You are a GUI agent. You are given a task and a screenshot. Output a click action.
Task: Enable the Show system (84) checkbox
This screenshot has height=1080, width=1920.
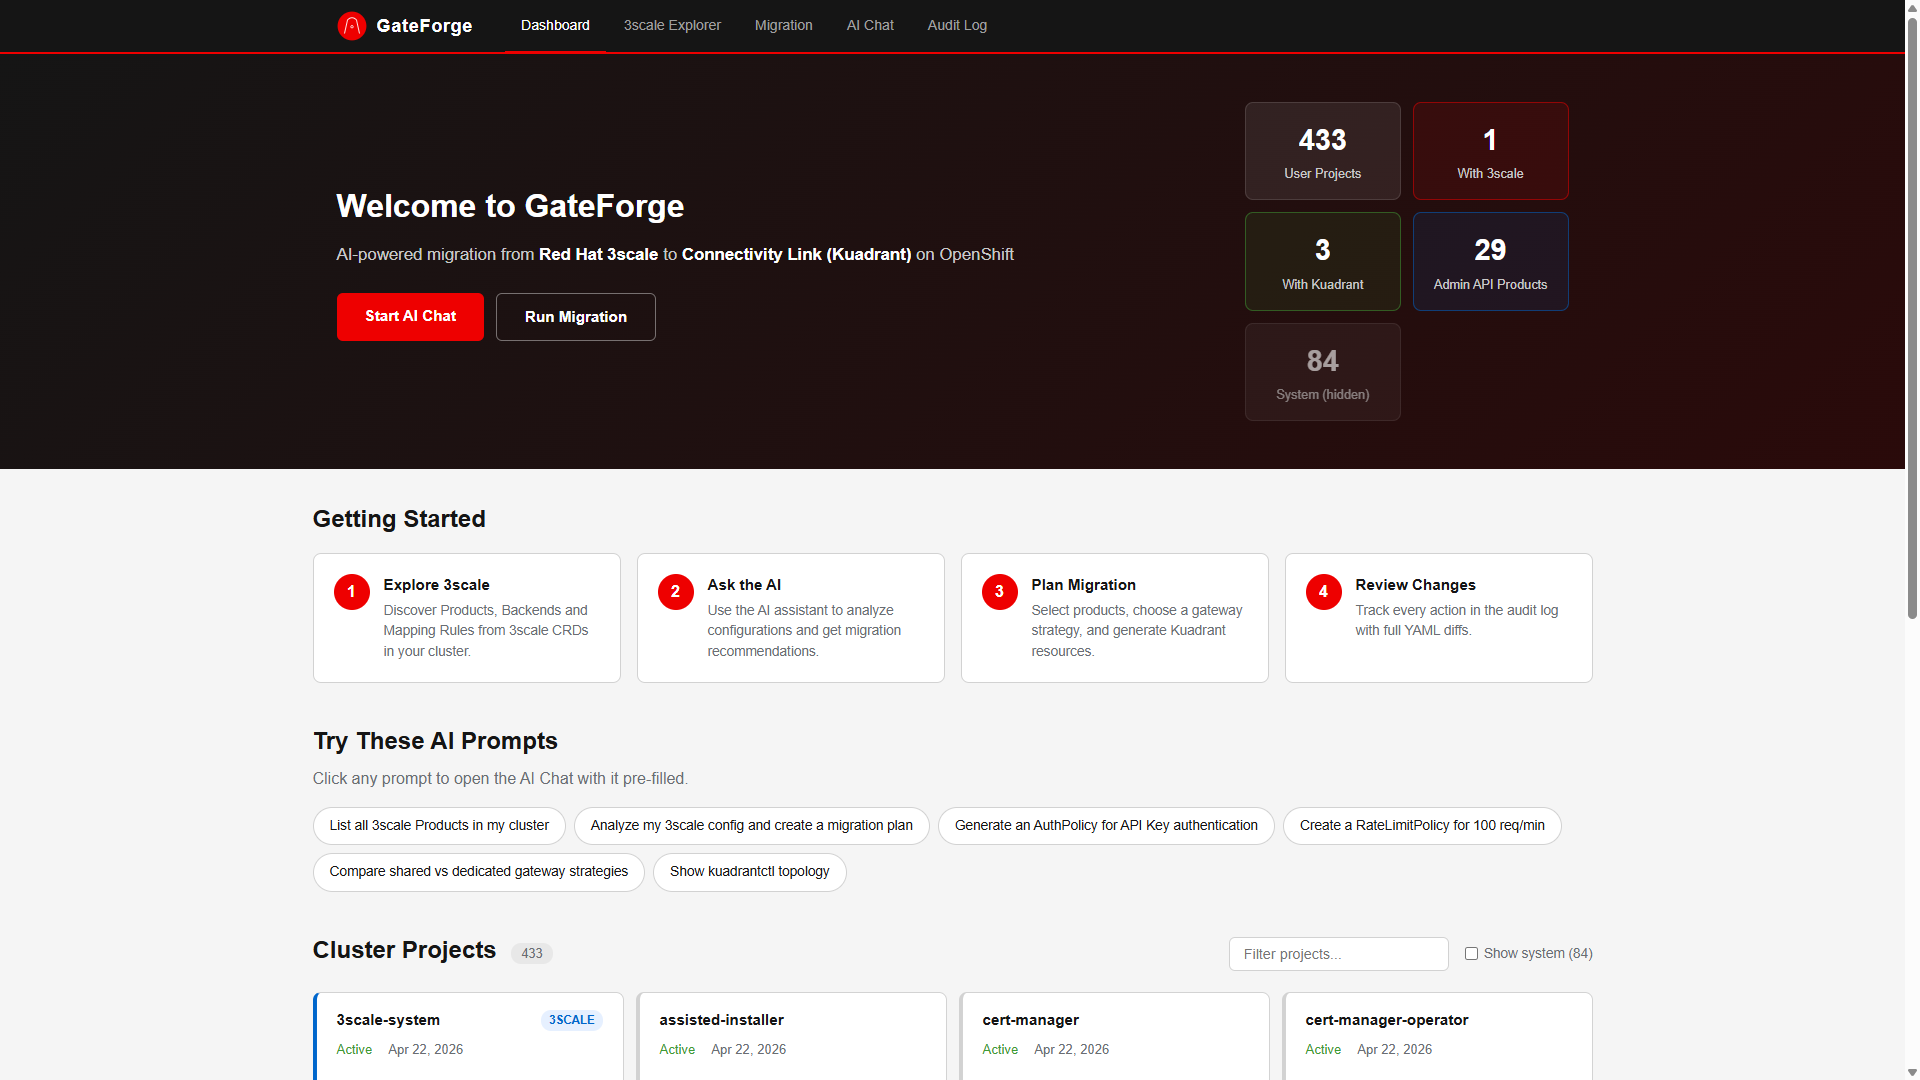click(x=1471, y=953)
